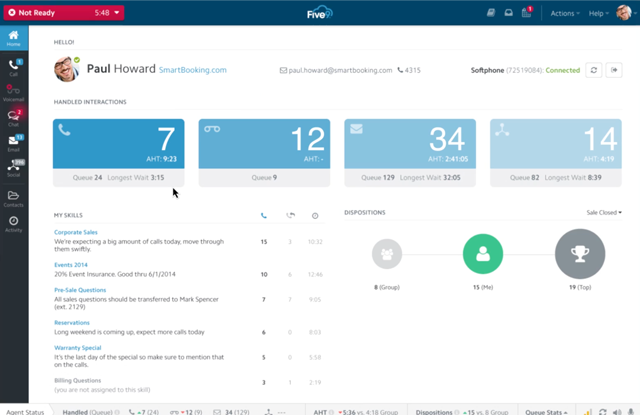Expand the Sale Closed dispositions filter

(x=603, y=212)
